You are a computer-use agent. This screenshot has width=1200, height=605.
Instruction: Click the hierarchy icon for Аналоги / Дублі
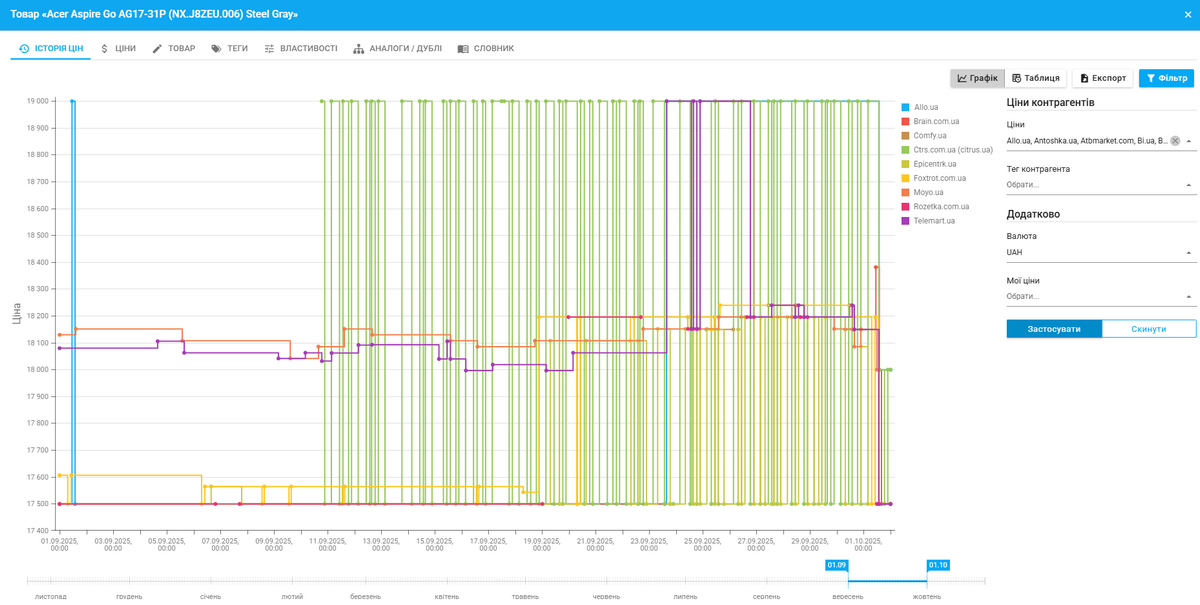358,48
